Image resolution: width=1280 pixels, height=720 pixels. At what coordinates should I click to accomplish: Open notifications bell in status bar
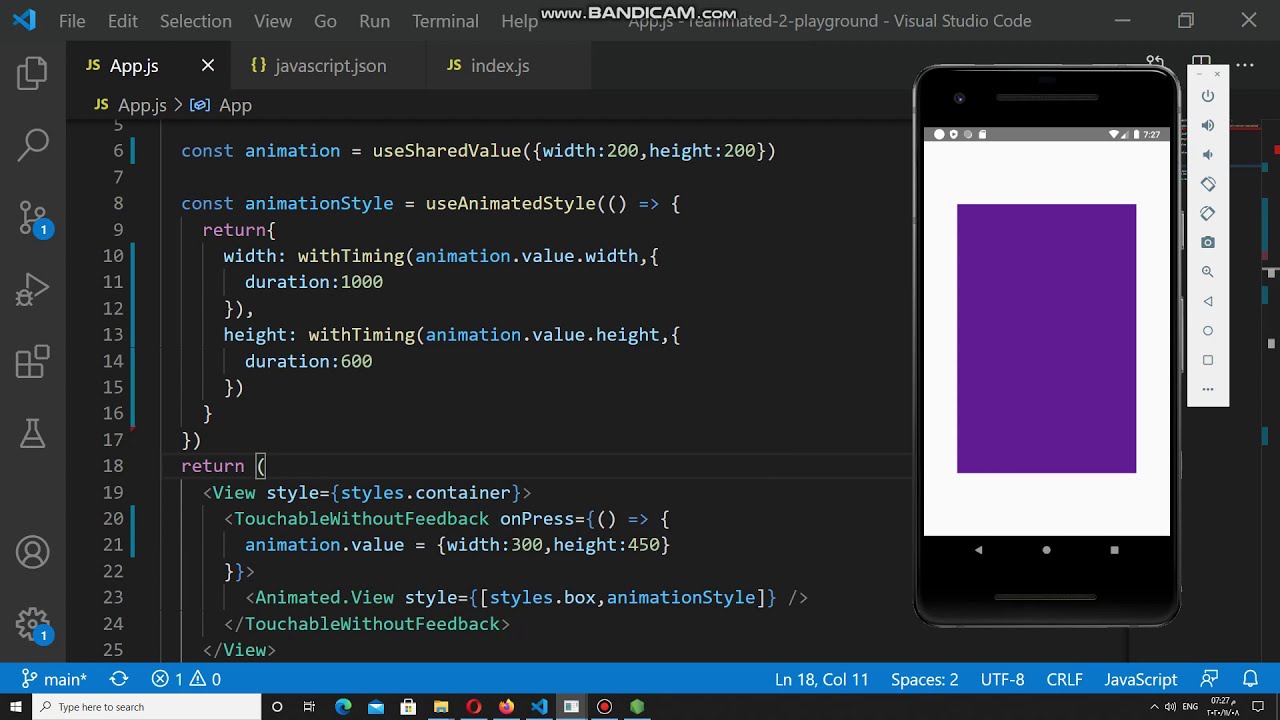(x=1250, y=679)
